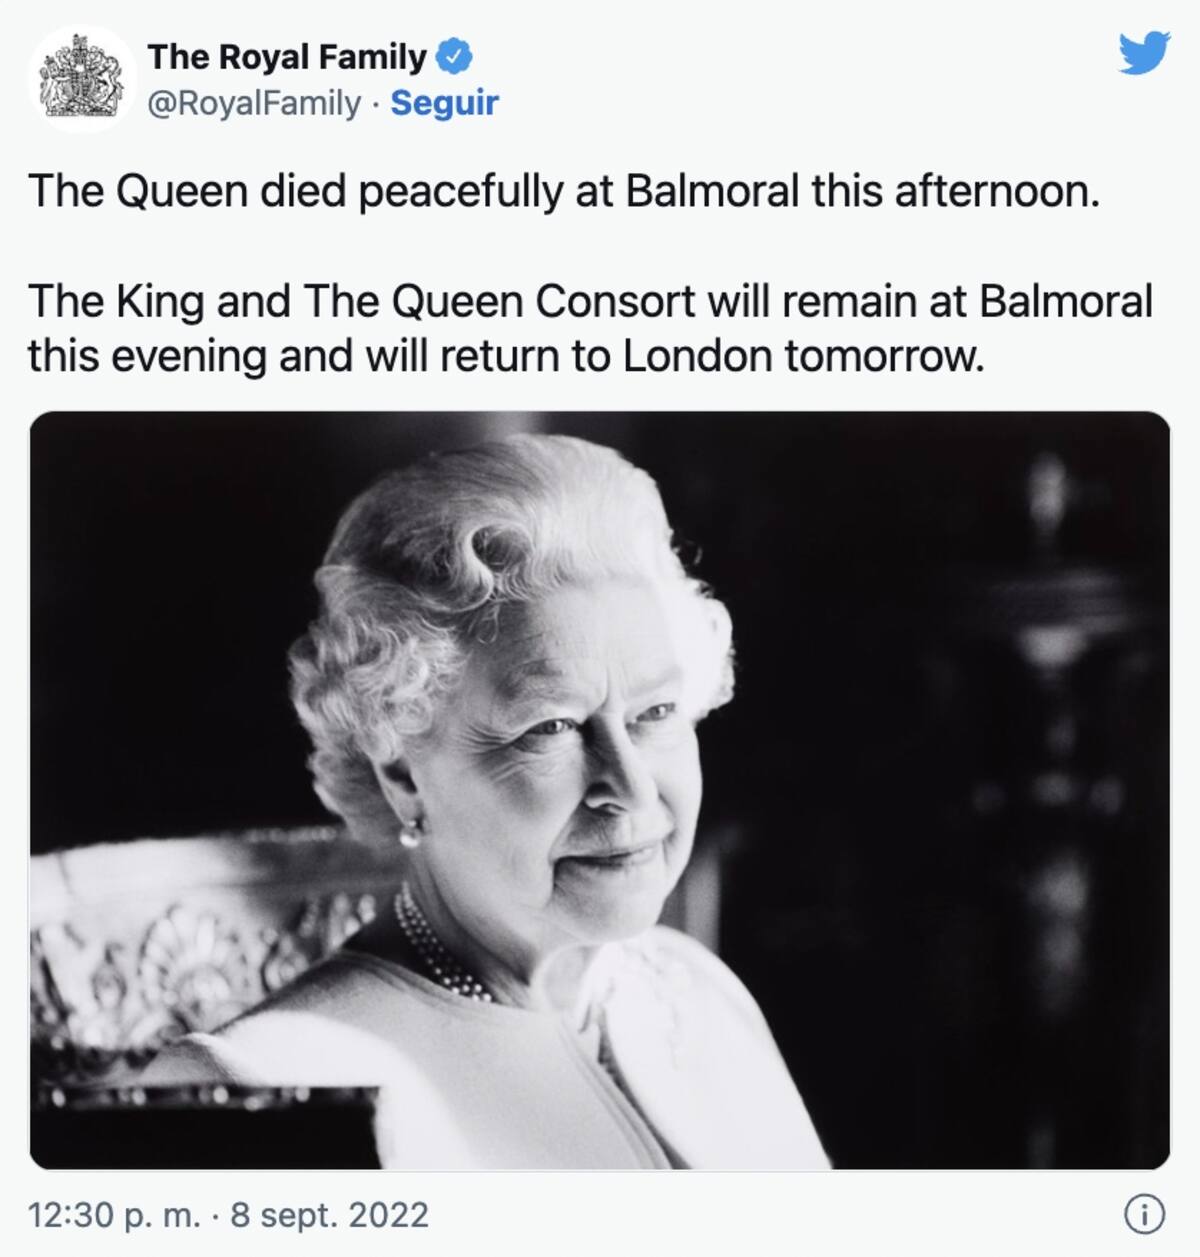Open the Royal Family coat of arms avatar

click(x=82, y=79)
